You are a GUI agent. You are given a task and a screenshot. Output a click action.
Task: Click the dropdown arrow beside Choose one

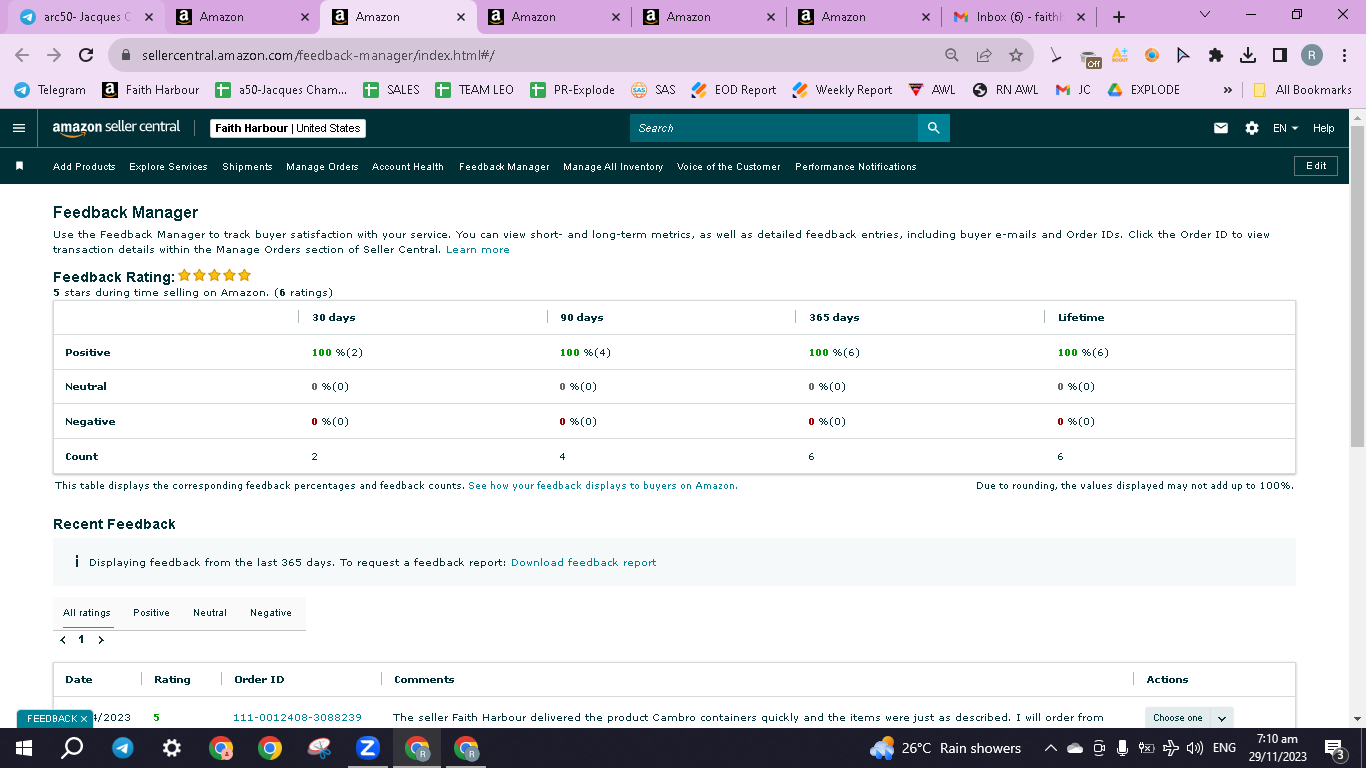(x=1222, y=718)
